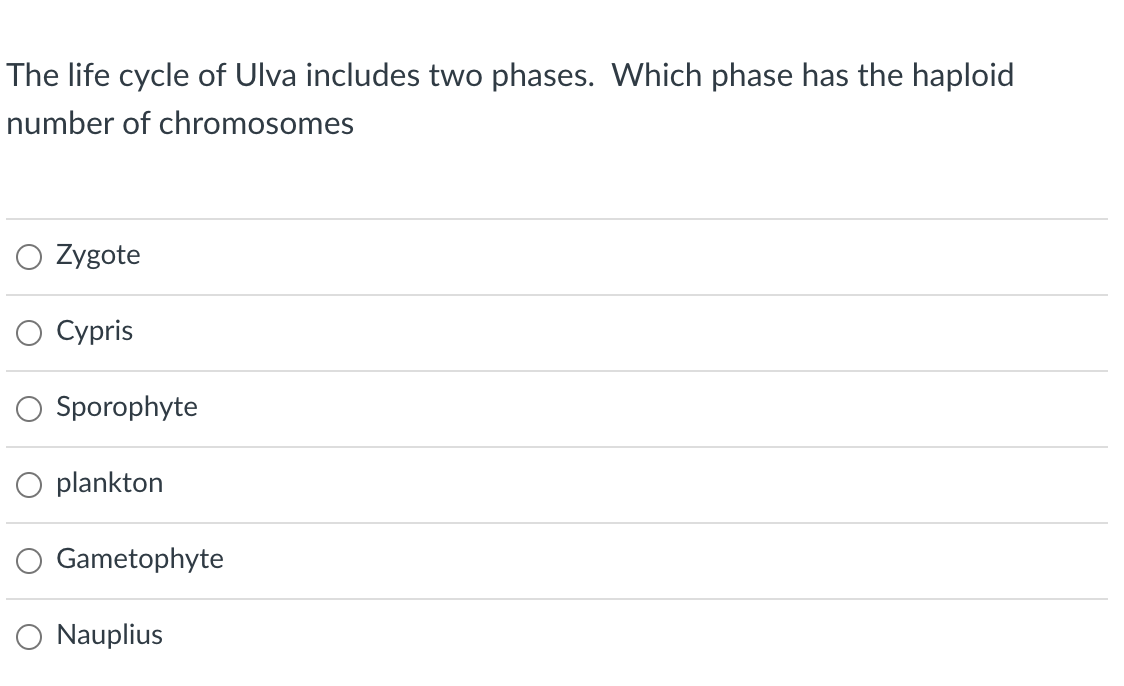Click the Zygote answer label text

pos(98,255)
